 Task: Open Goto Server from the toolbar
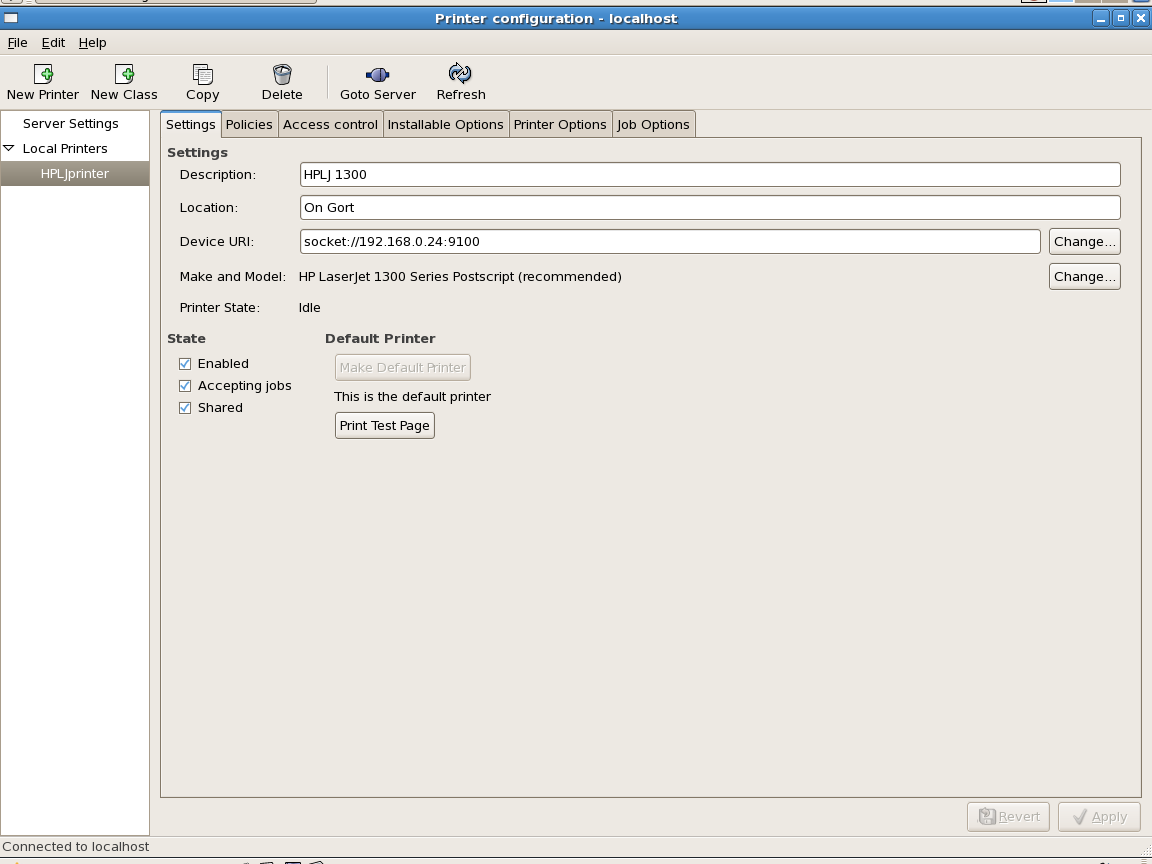coord(377,75)
